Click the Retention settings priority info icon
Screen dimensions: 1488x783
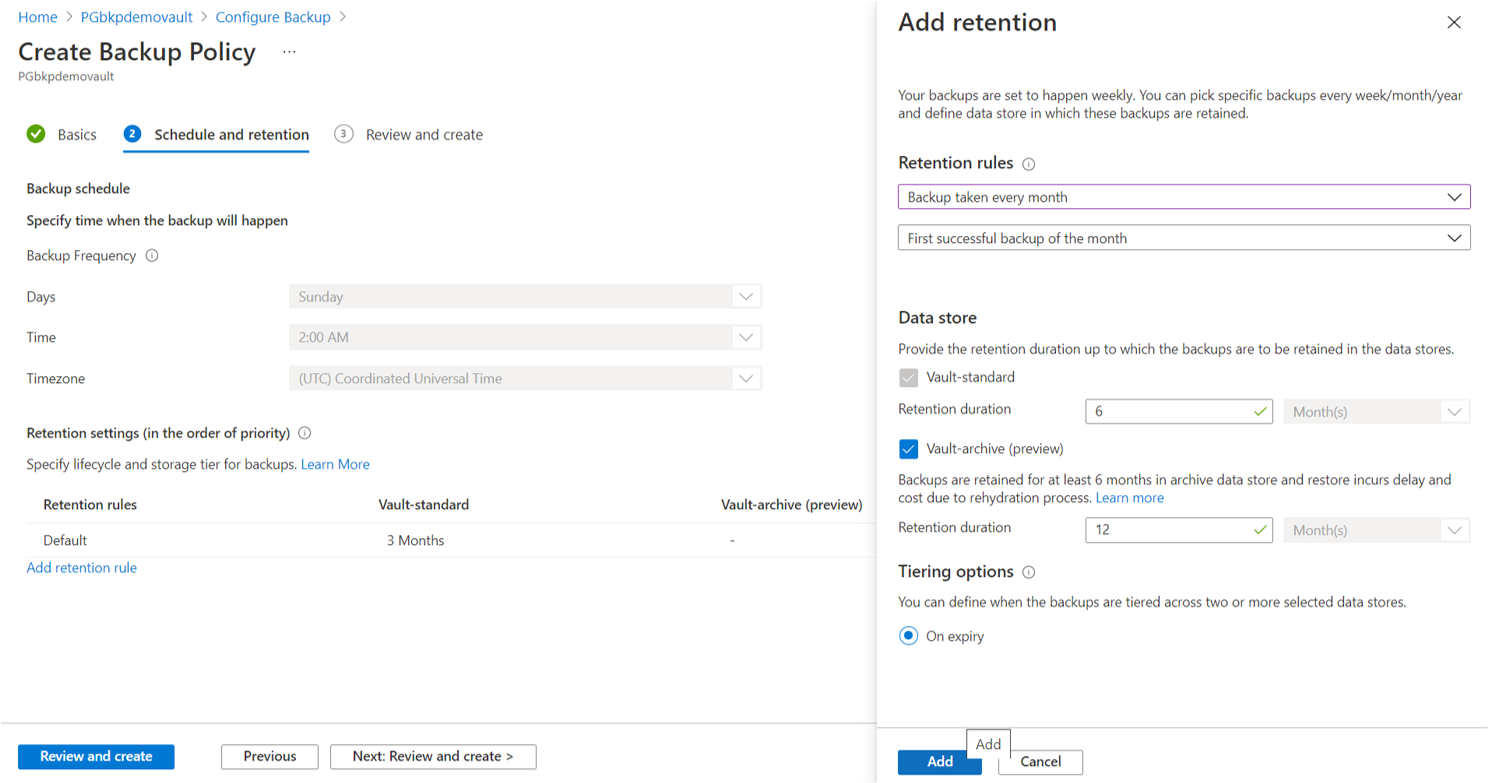304,432
